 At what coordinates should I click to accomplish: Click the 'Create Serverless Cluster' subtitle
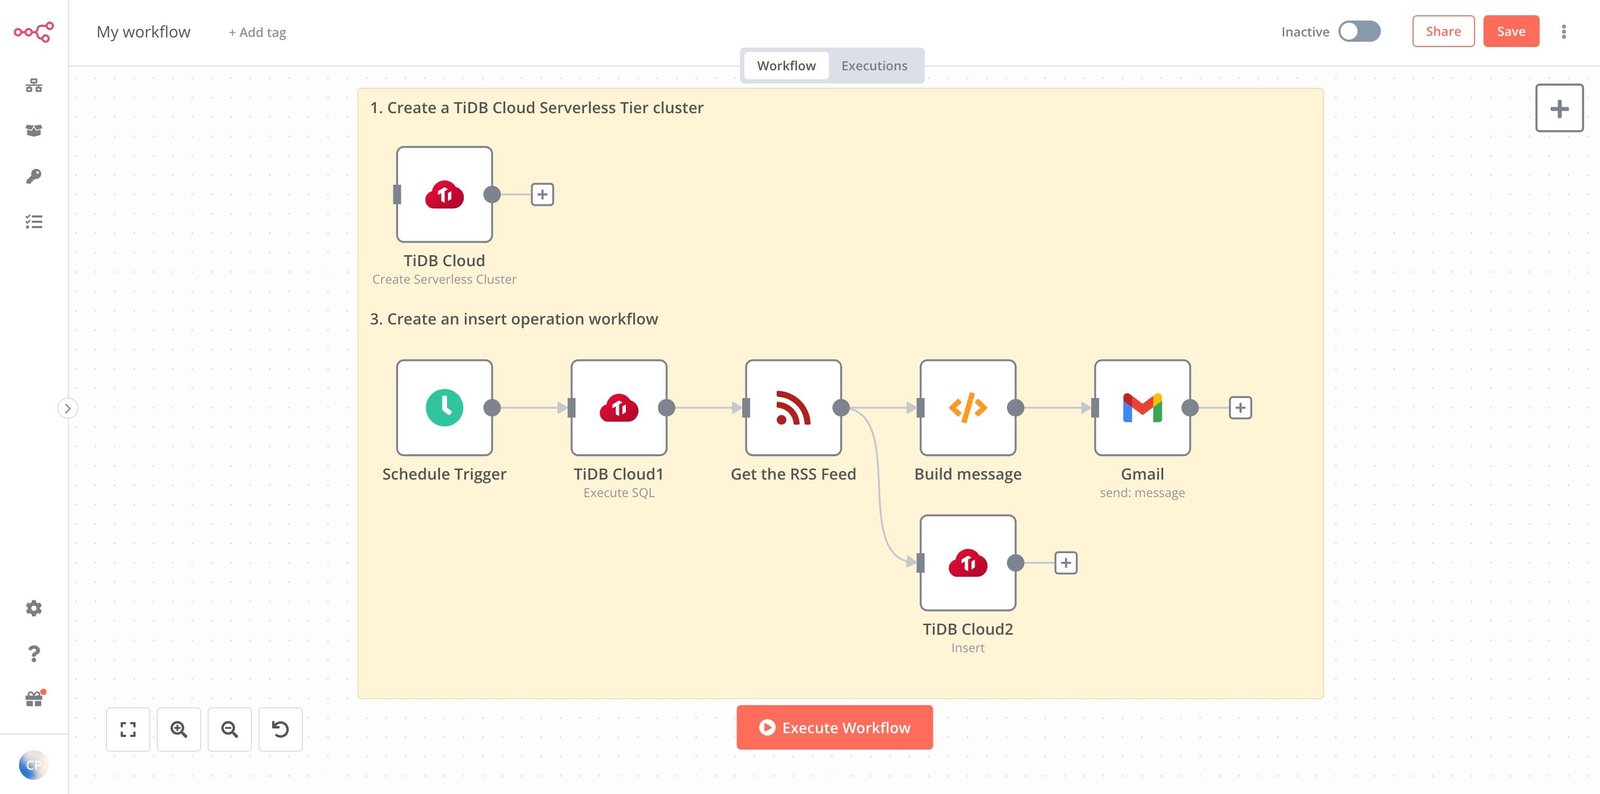coord(444,280)
